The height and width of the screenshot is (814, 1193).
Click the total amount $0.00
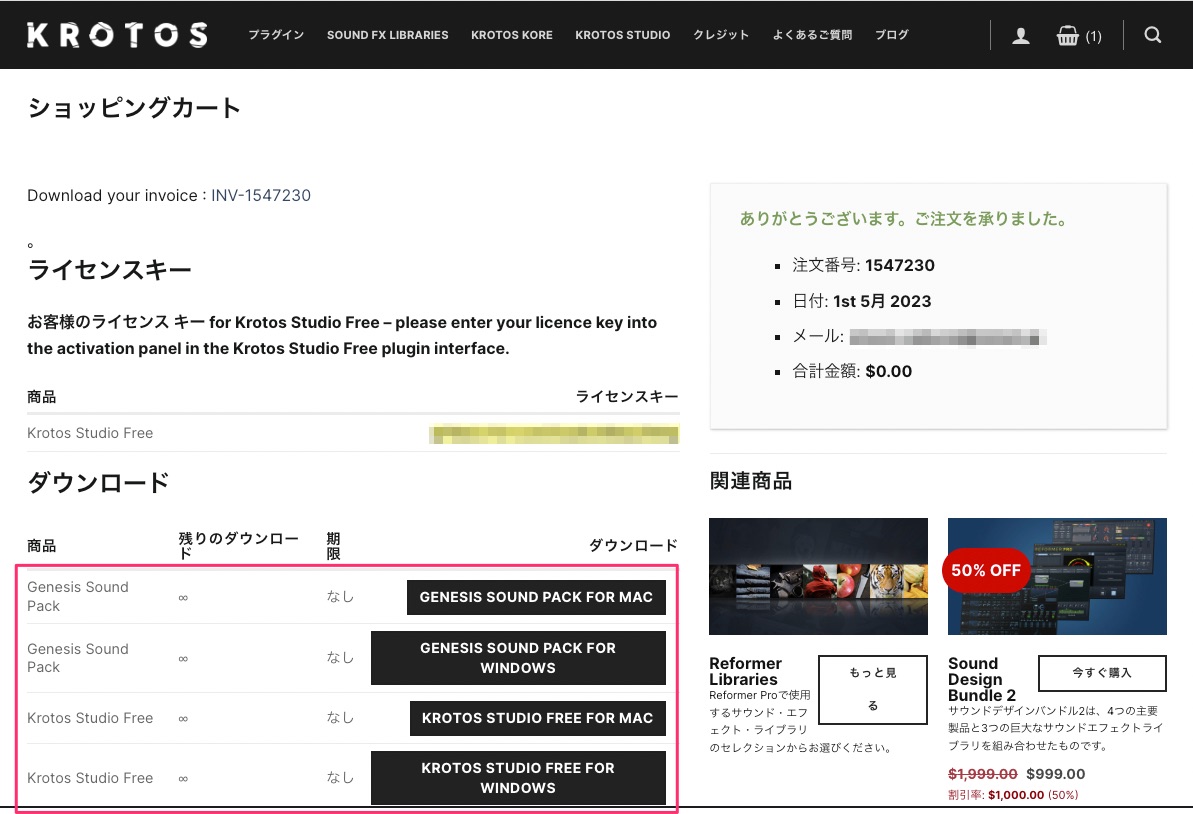889,371
